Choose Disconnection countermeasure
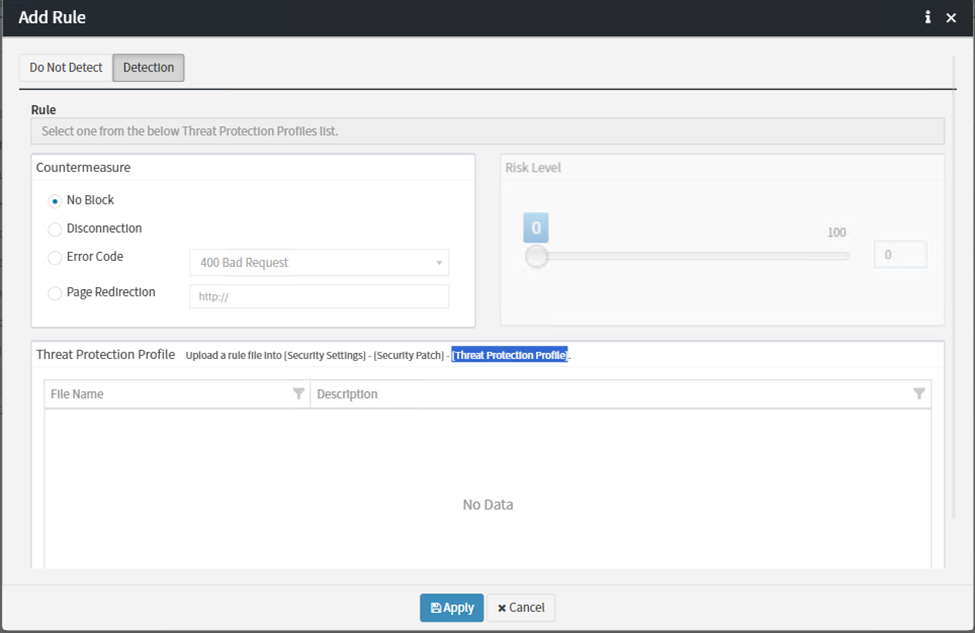Screen dimensions: 975x633 tap(55, 229)
